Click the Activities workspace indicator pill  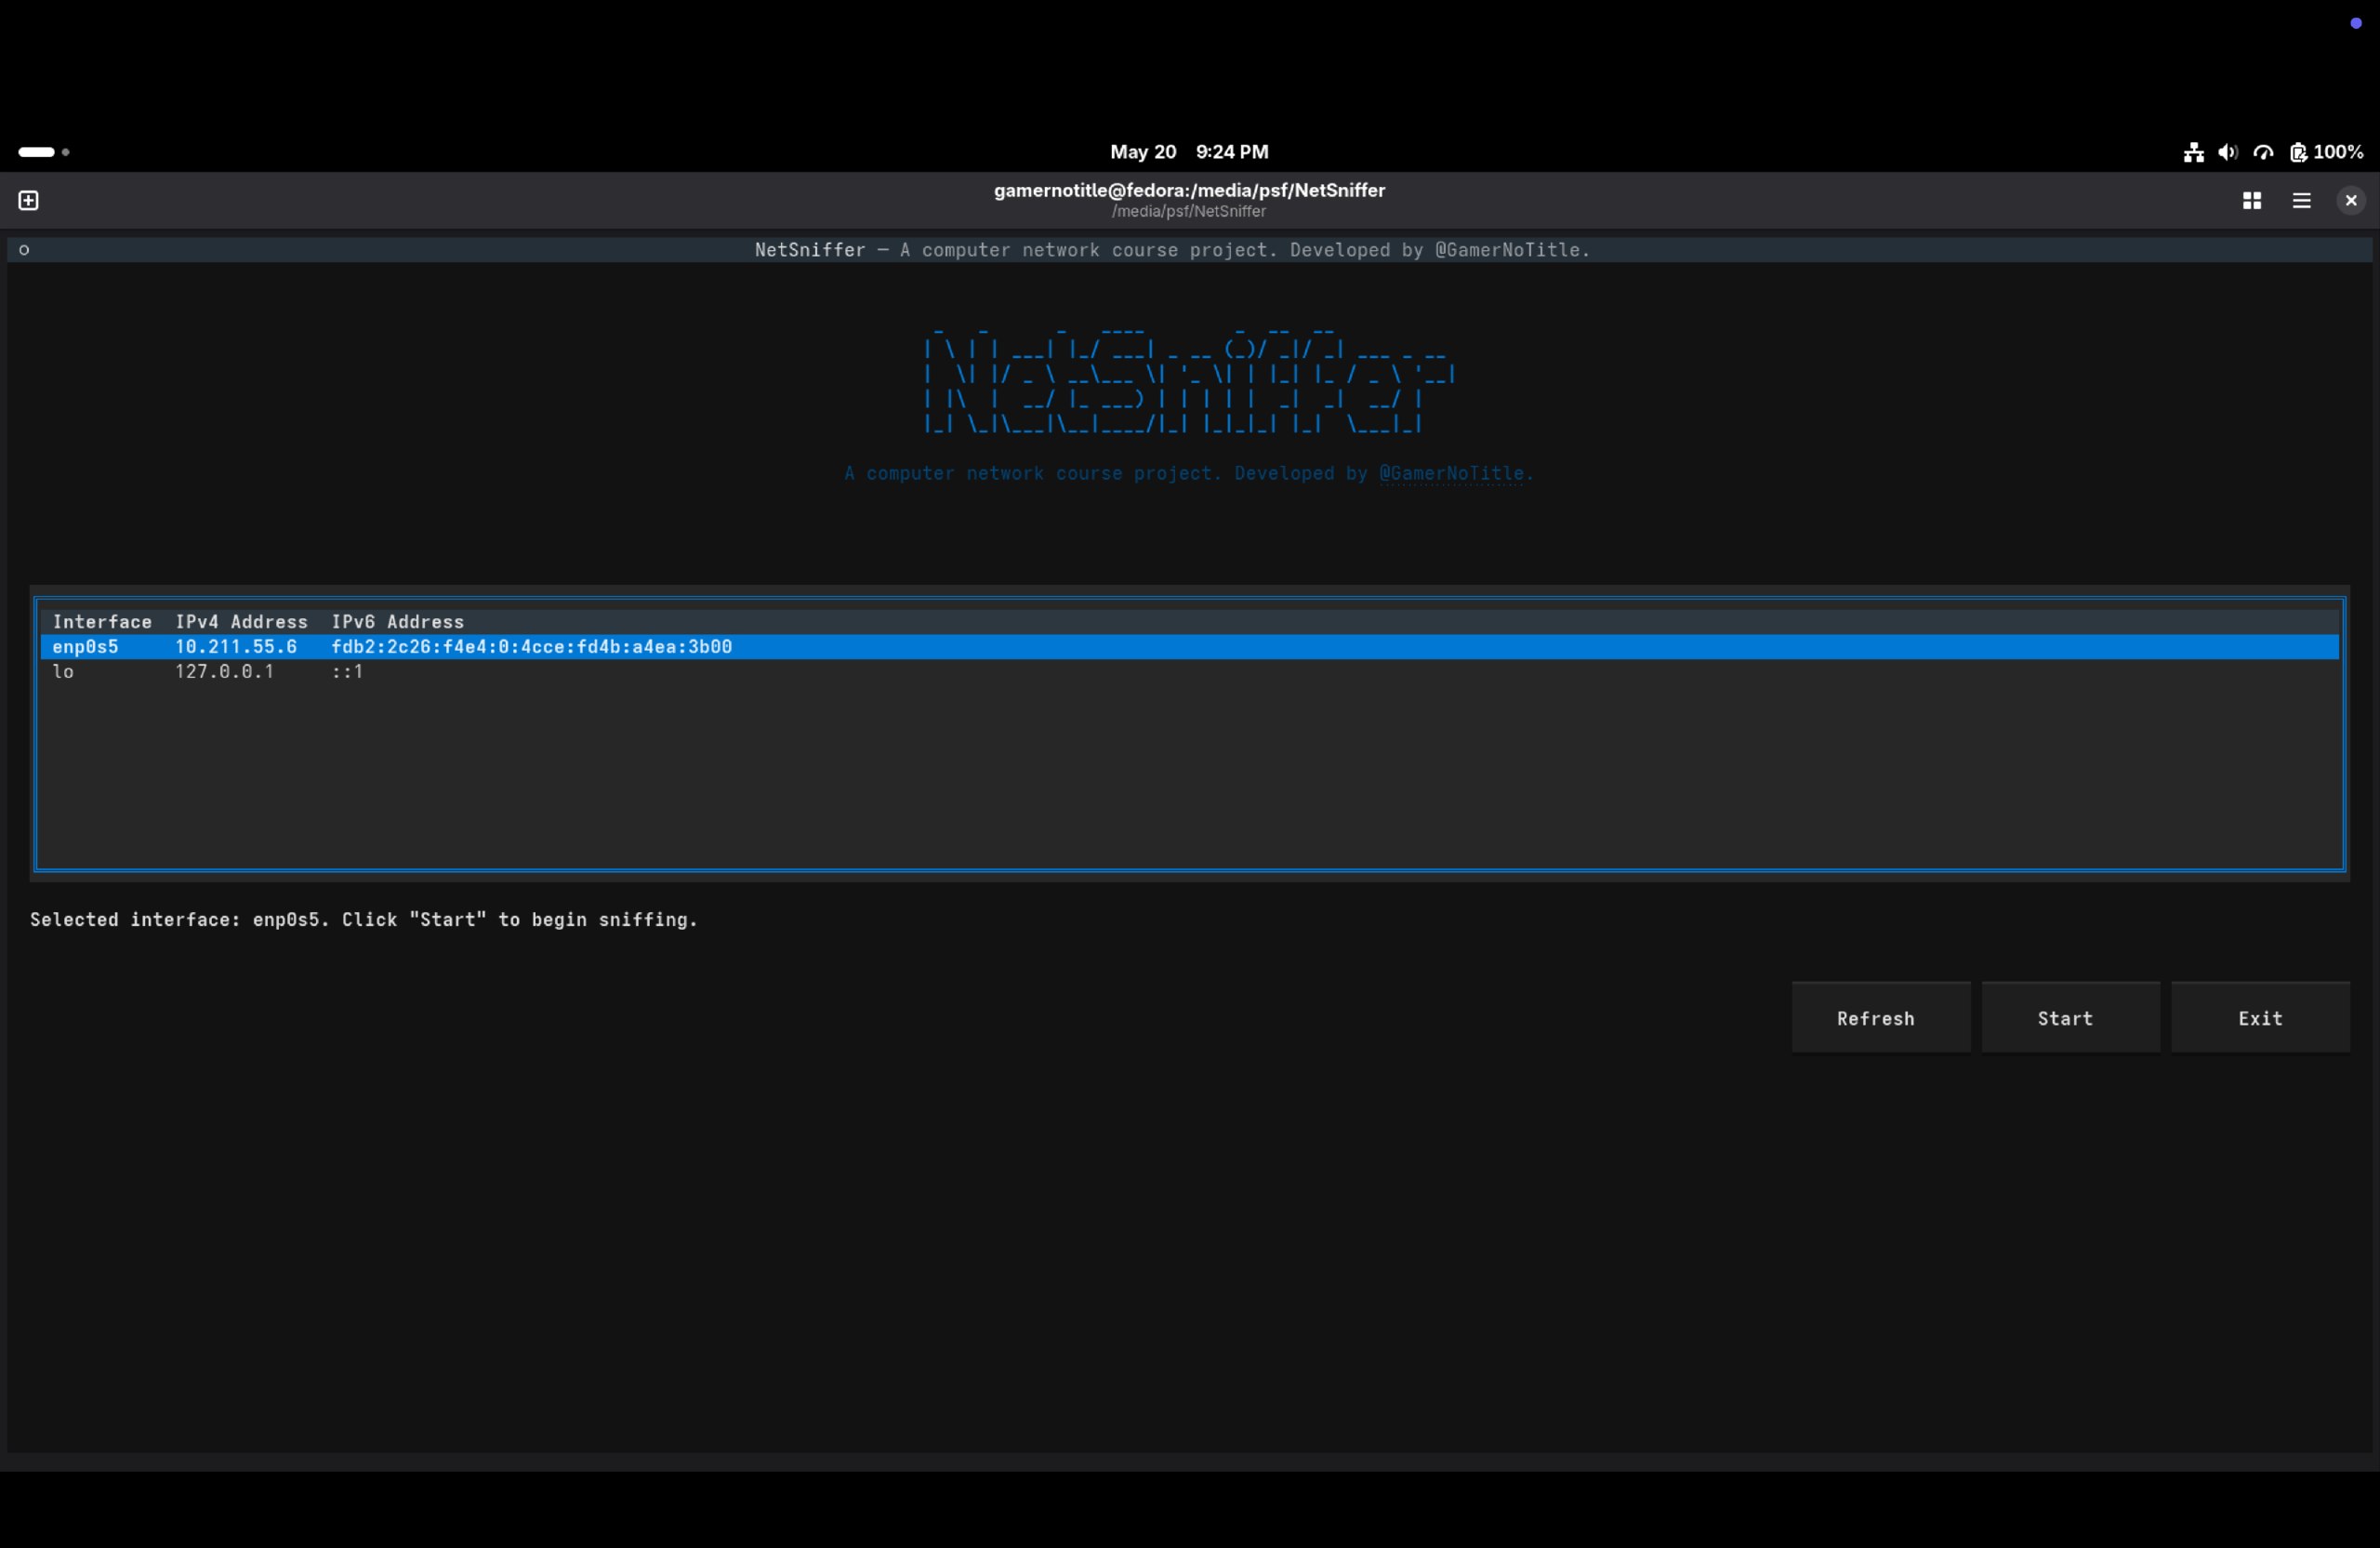coord(44,152)
